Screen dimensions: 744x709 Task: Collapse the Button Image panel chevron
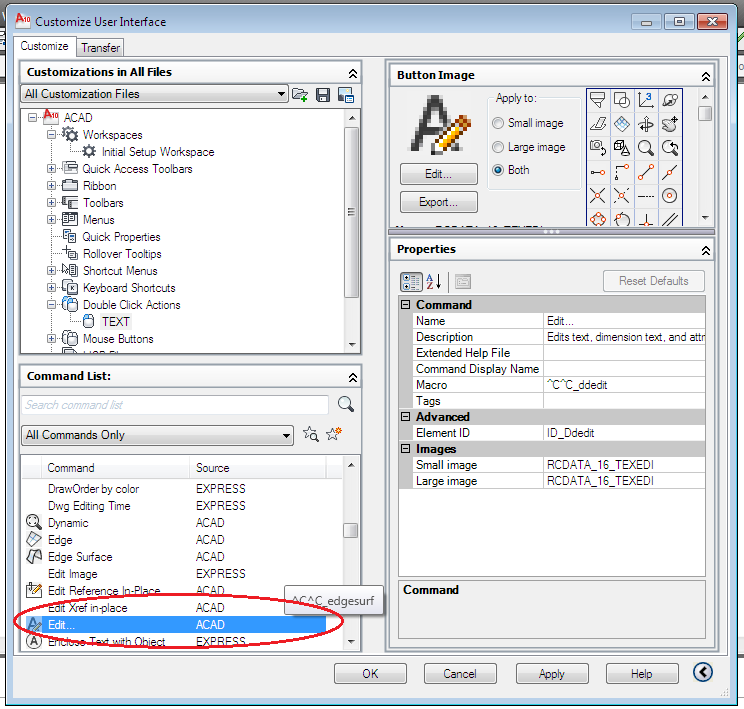point(706,76)
